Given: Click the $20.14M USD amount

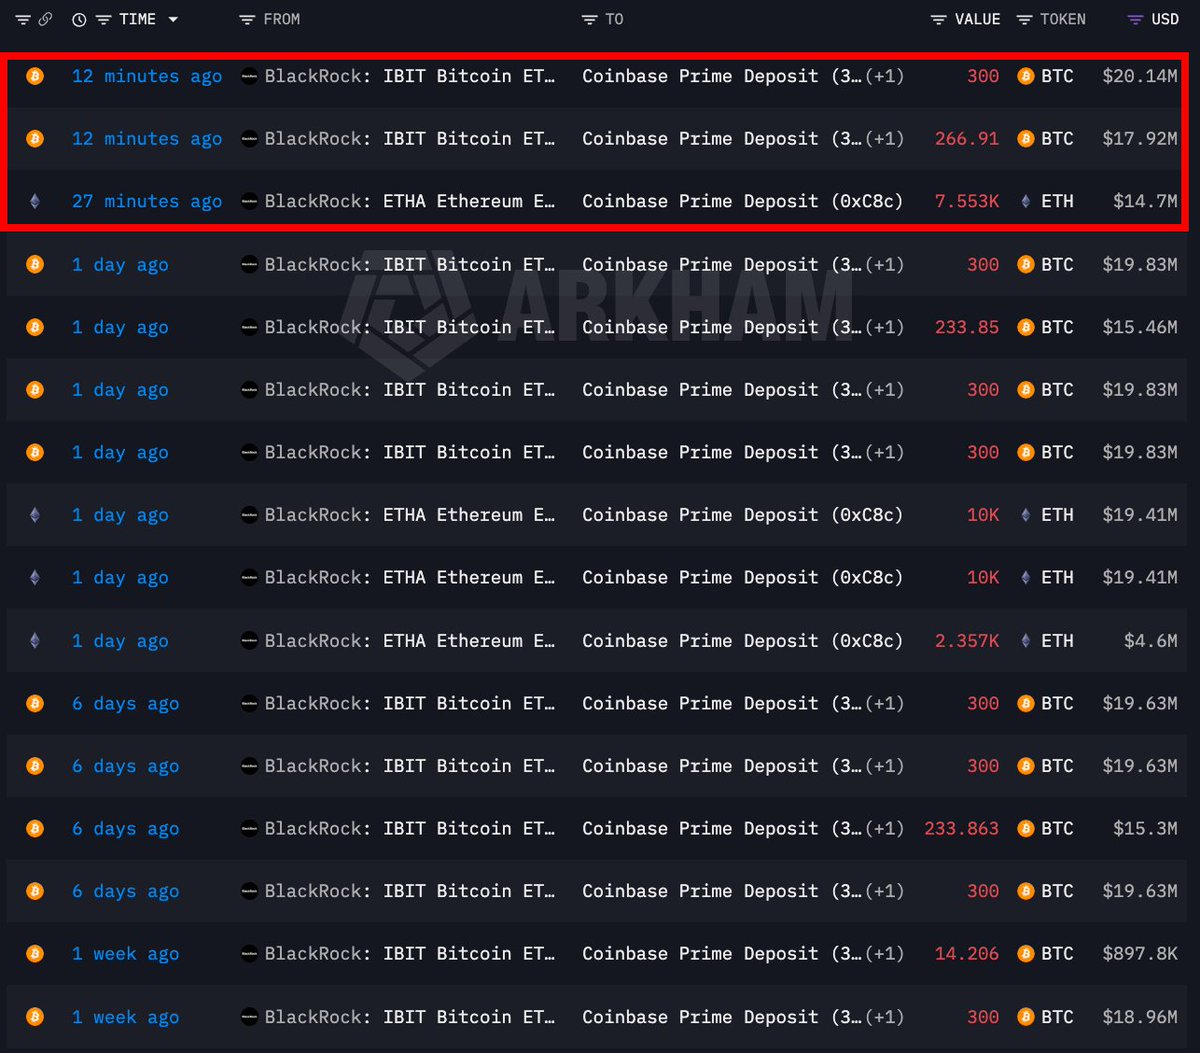Looking at the screenshot, I should (x=1140, y=76).
